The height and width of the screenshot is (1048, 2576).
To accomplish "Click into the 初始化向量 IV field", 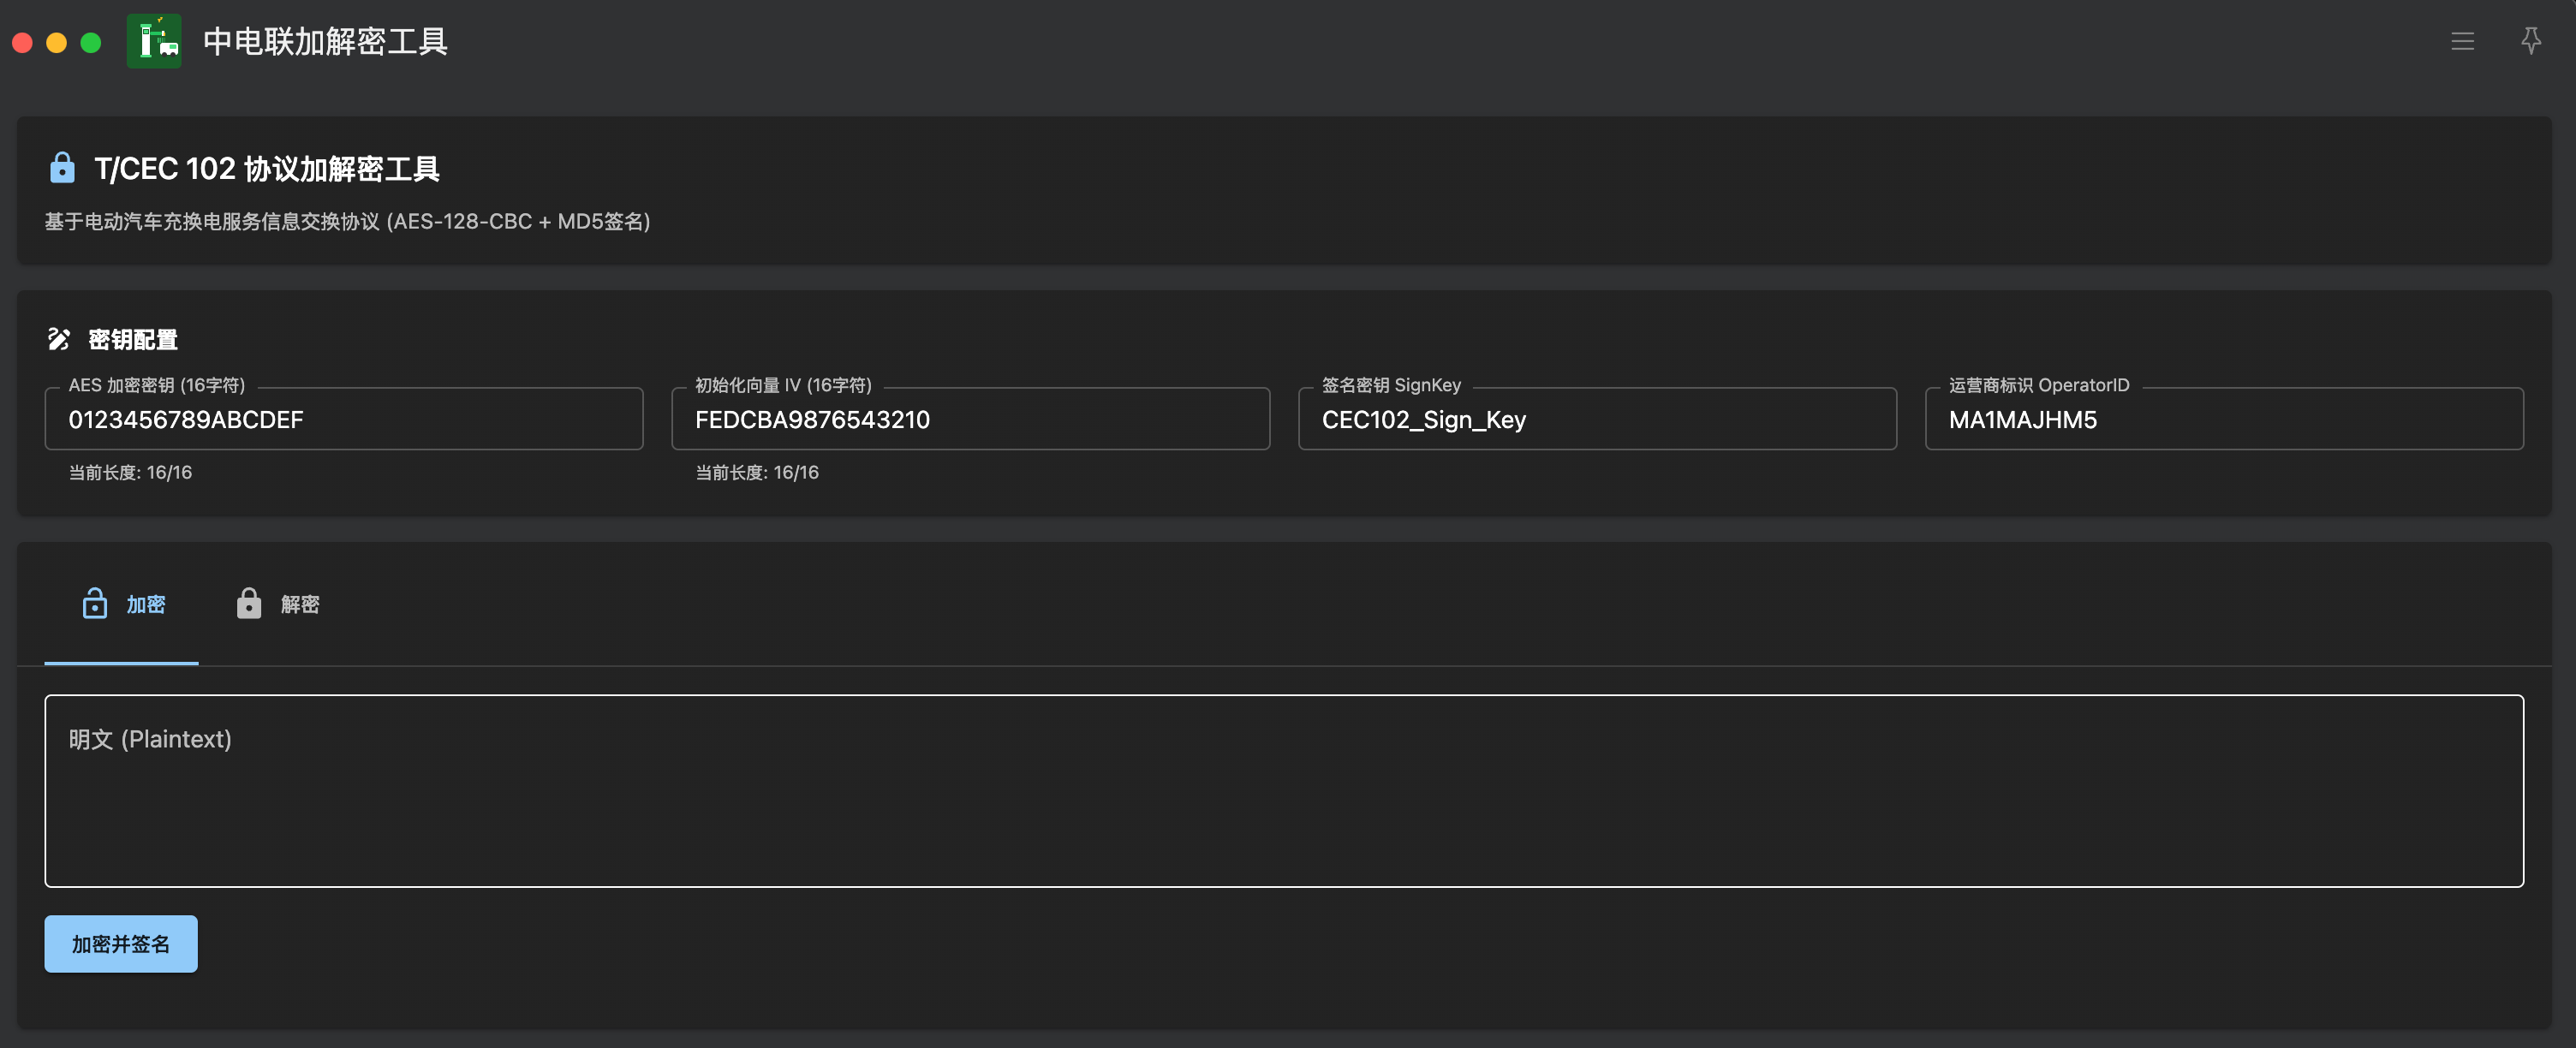I will (969, 420).
